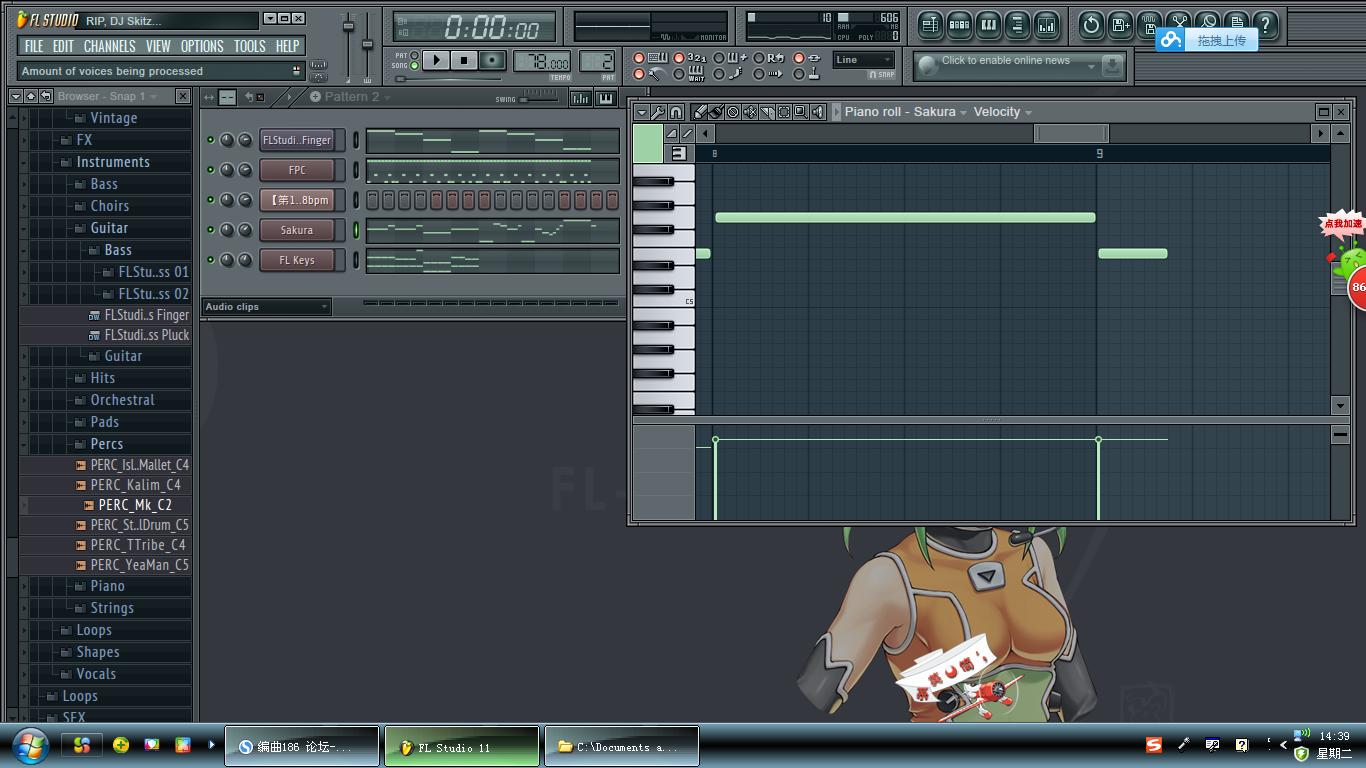The width and height of the screenshot is (1366, 768).
Task: Click the Sakura channel button
Action: (x=297, y=230)
